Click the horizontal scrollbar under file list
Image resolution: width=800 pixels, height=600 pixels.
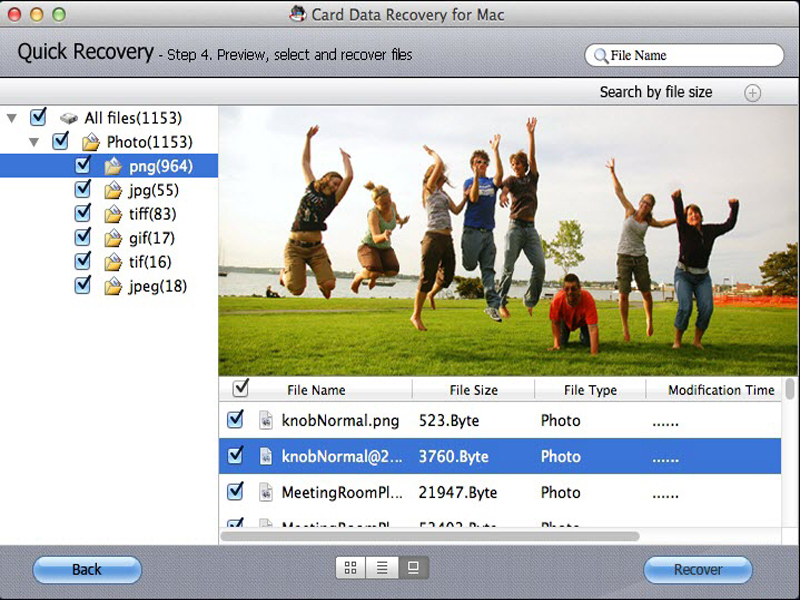pos(430,536)
